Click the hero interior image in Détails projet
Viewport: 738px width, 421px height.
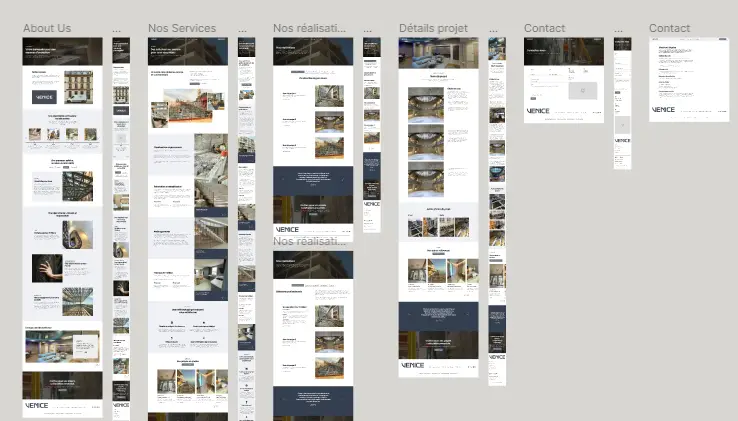coord(439,53)
